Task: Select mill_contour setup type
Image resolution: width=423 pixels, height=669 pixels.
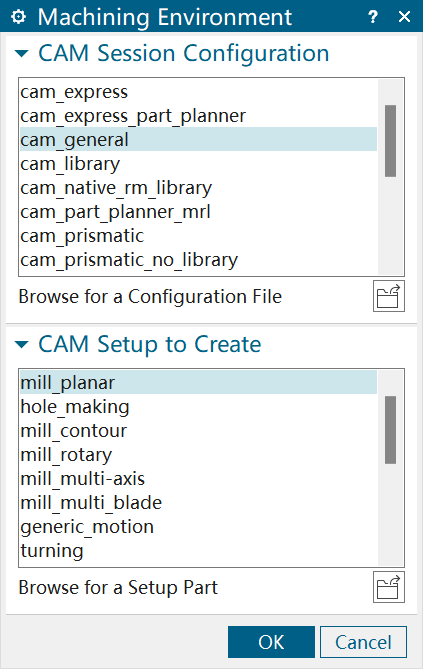Action: (198, 430)
